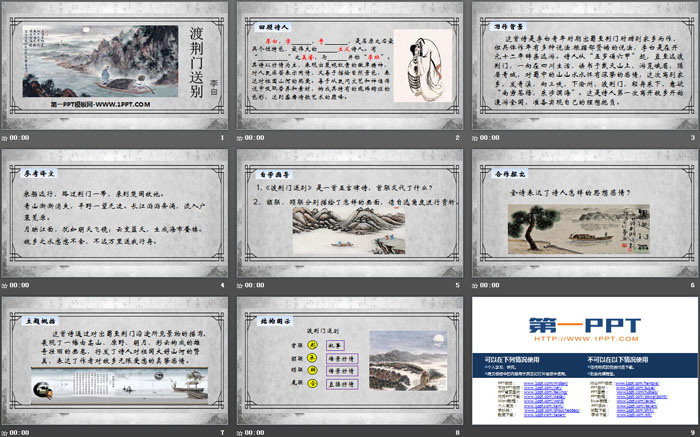This screenshot has width=700, height=437.
Task: Click the transition star icon under slide 4
Action: click(x=4, y=285)
